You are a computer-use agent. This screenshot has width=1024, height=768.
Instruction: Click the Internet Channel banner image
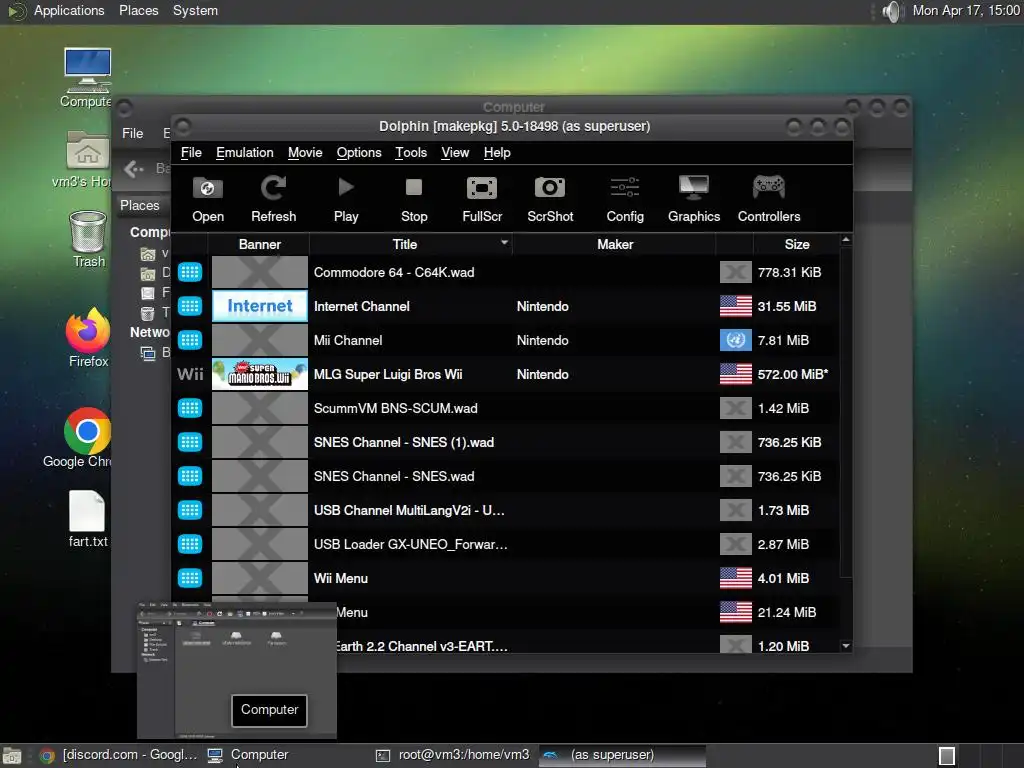point(259,306)
